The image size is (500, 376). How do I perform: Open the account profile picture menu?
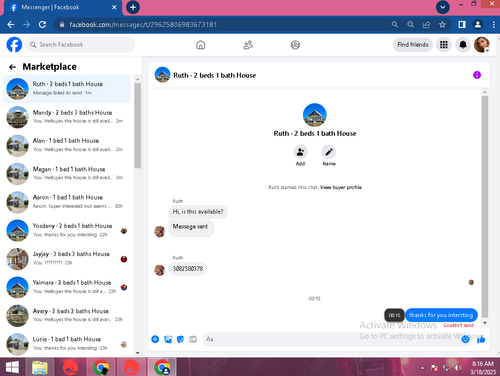coord(482,45)
